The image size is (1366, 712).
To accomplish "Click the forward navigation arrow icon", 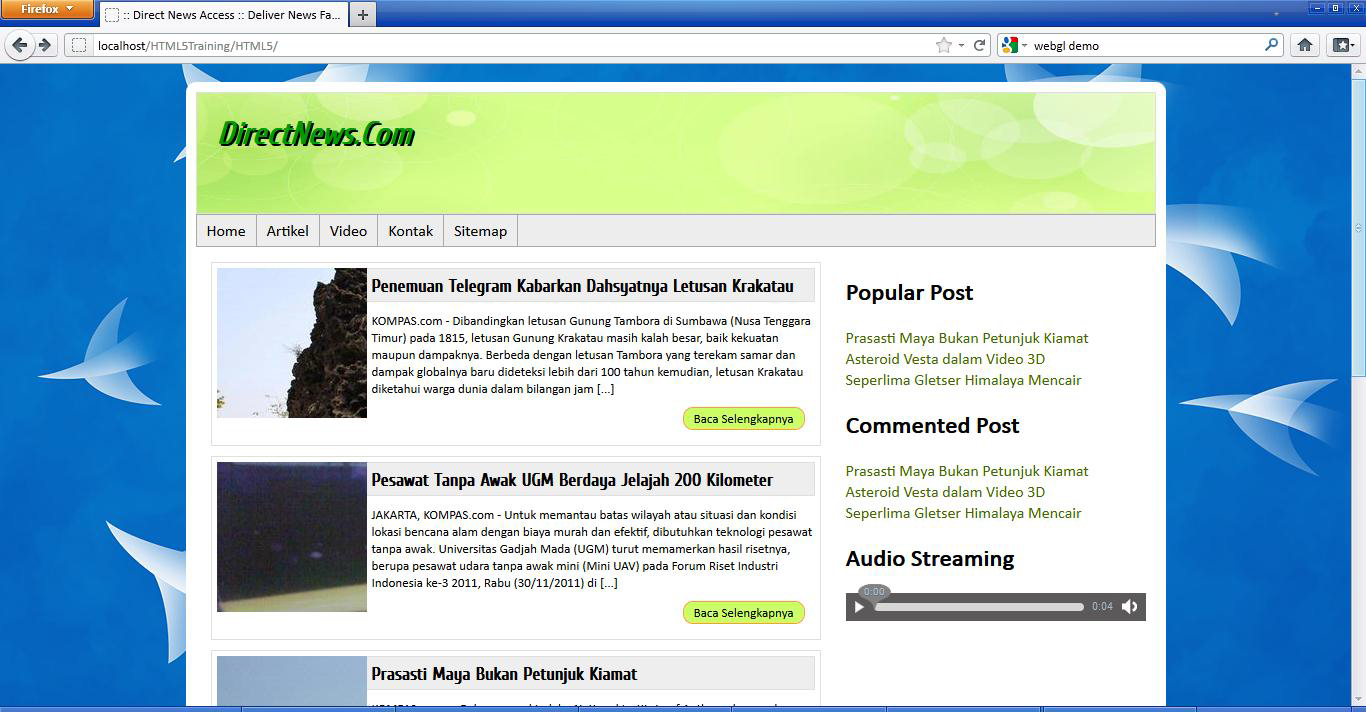I will click(45, 45).
